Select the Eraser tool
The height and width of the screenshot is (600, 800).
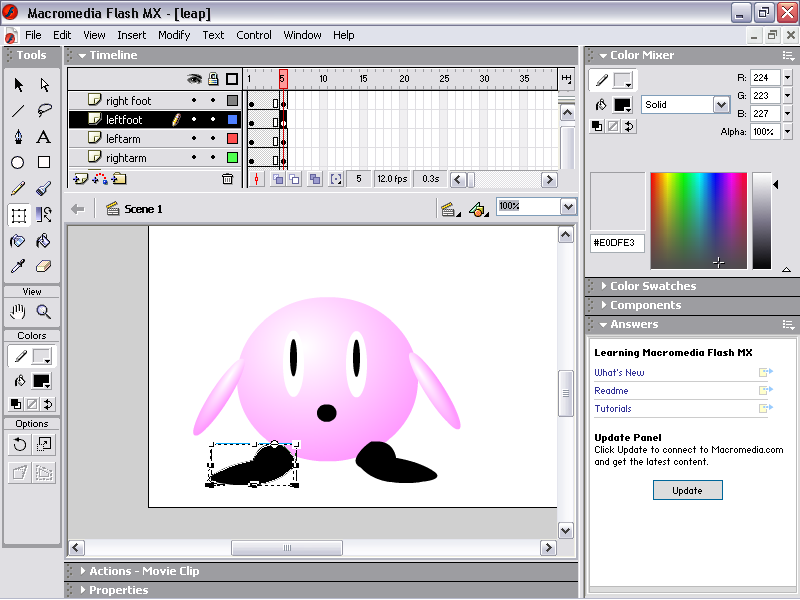click(44, 267)
